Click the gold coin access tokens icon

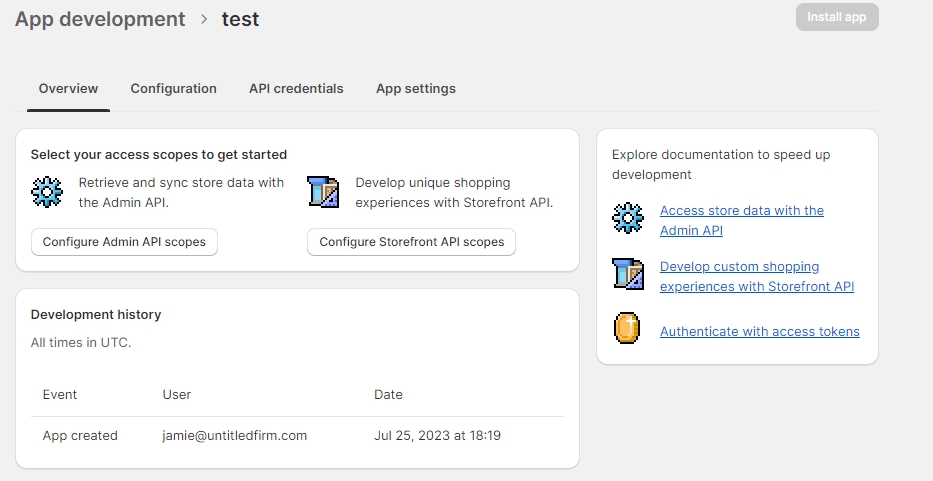tap(627, 329)
